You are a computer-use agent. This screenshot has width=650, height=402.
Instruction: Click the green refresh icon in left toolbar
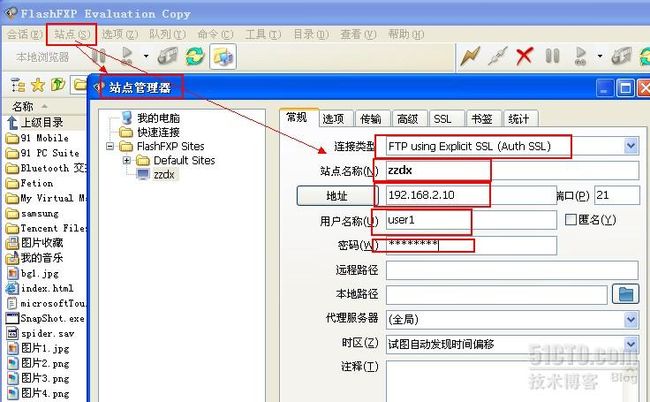coord(195,56)
